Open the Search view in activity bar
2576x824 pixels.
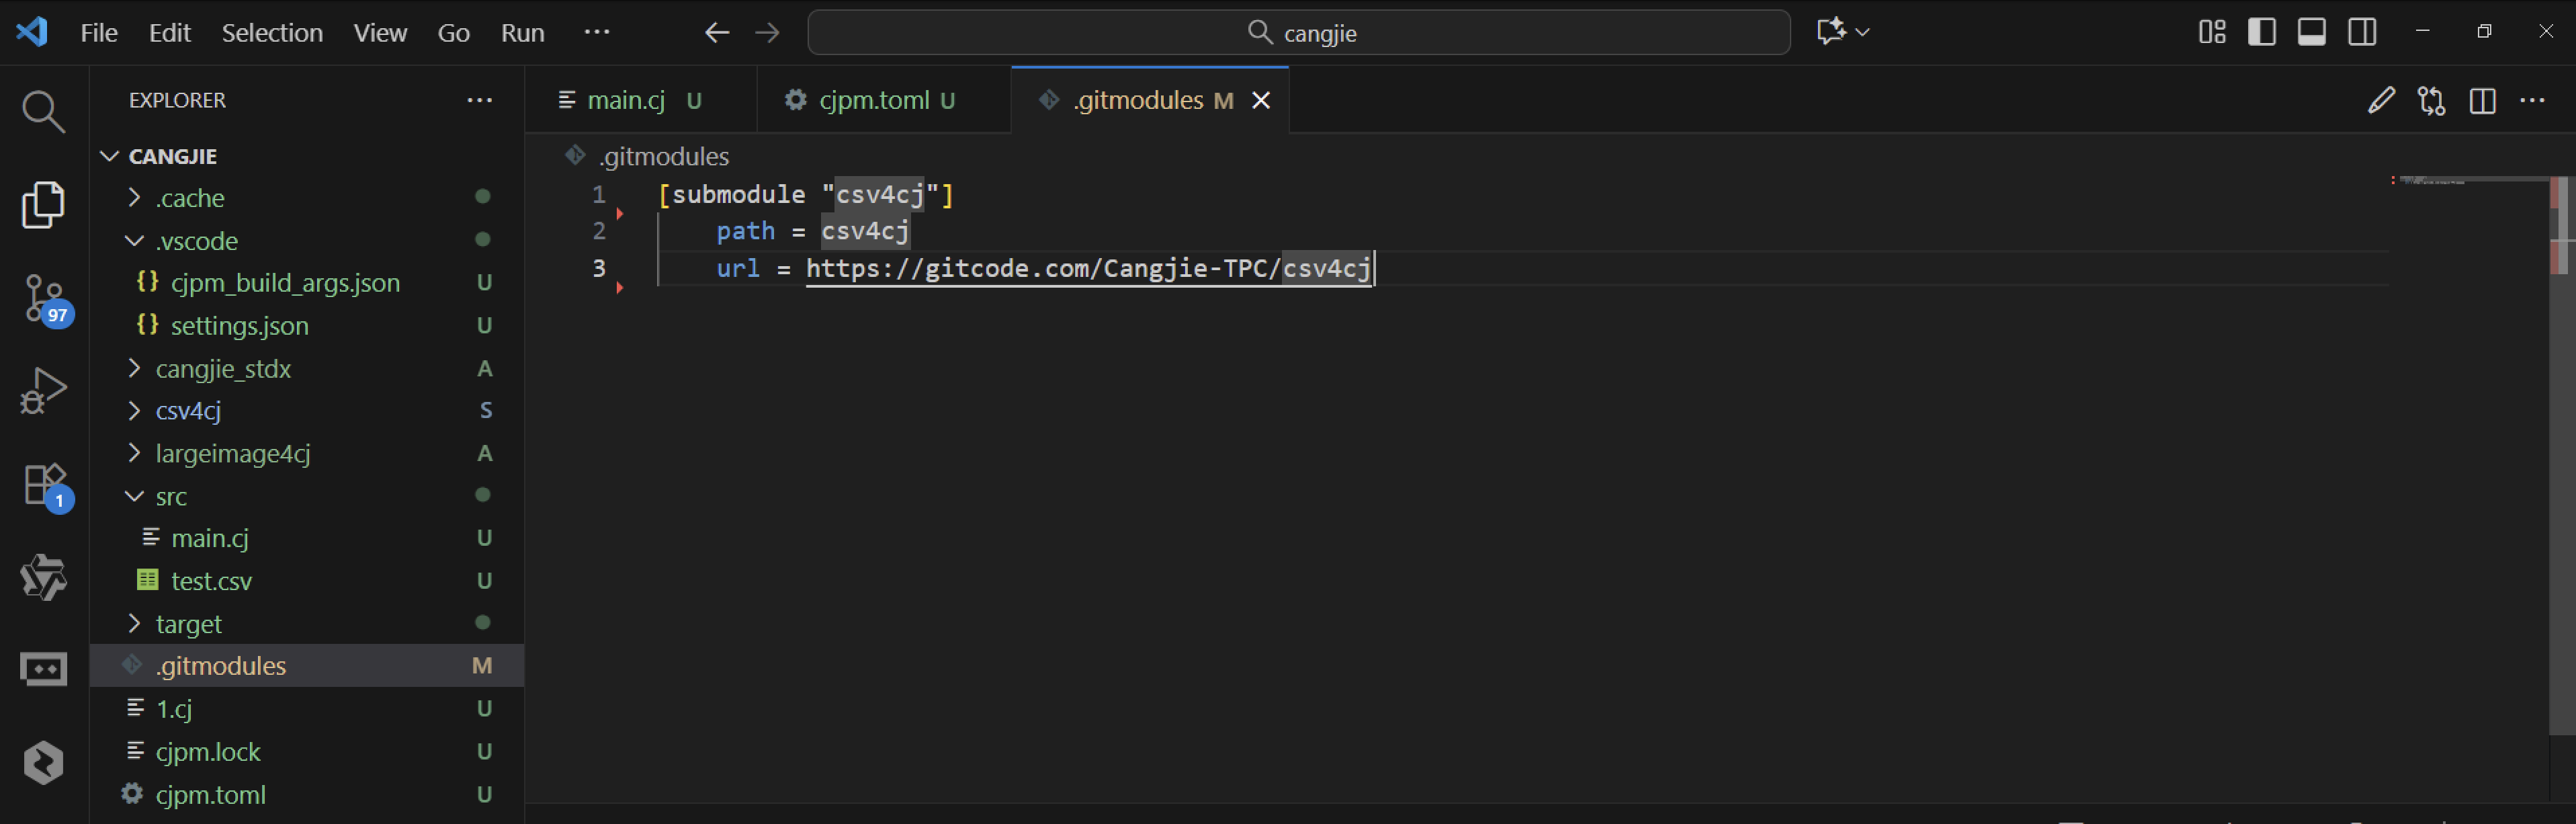point(43,111)
